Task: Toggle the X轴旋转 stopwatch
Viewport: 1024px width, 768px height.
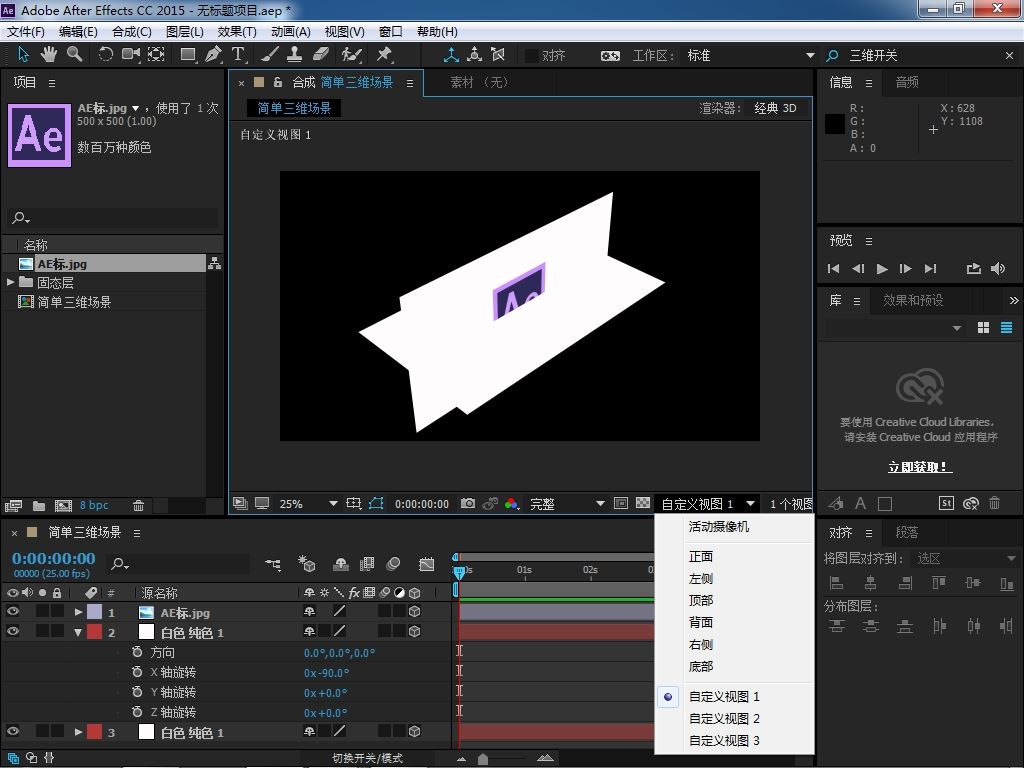Action: click(x=136, y=672)
